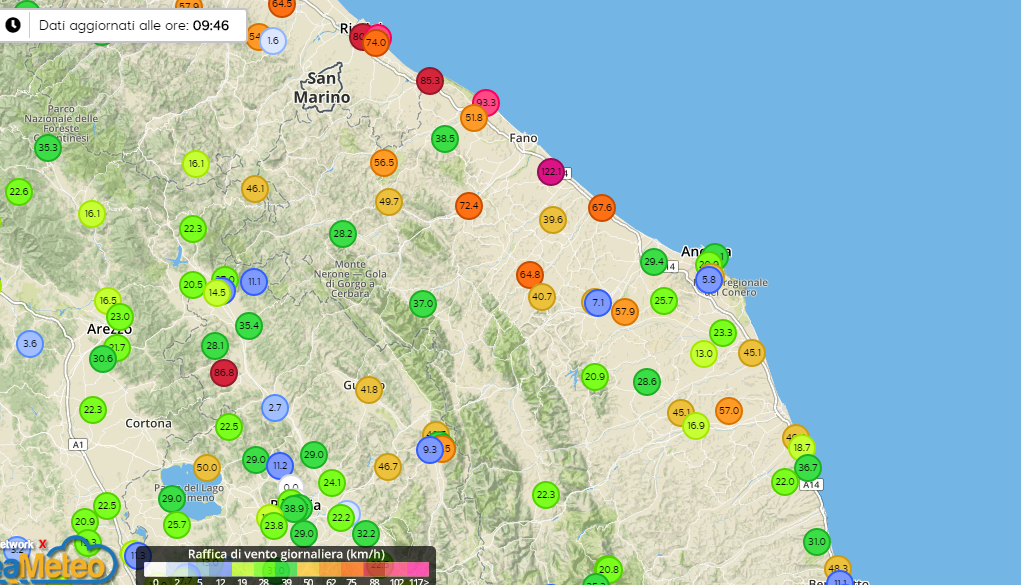Click the clock icon beside update time
The image size is (1021, 585).
[13, 25]
